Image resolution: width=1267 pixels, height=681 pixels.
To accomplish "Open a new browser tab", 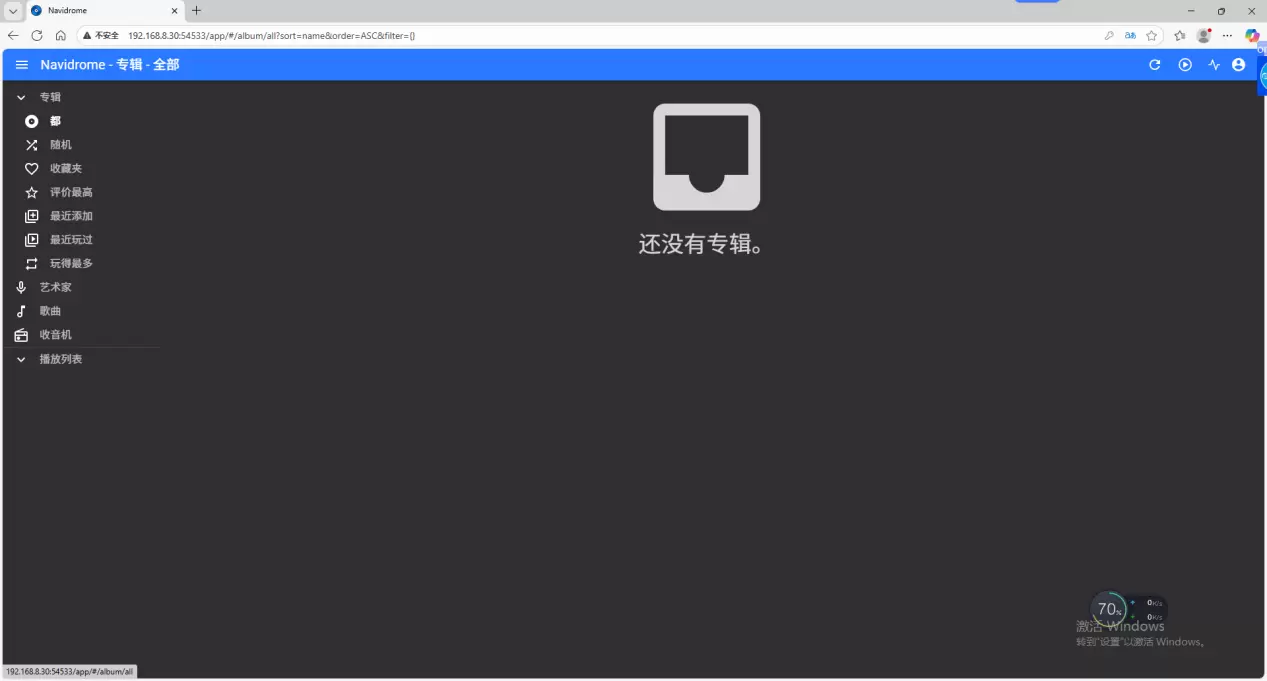I will (x=197, y=11).
